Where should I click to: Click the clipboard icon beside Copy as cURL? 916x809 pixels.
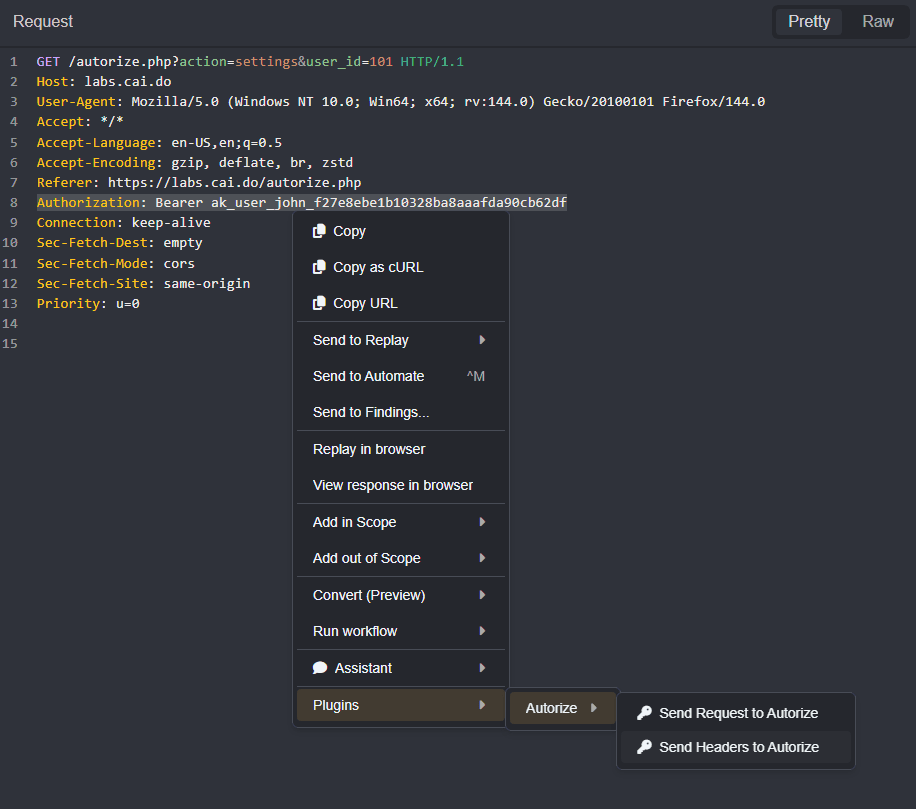(x=319, y=267)
